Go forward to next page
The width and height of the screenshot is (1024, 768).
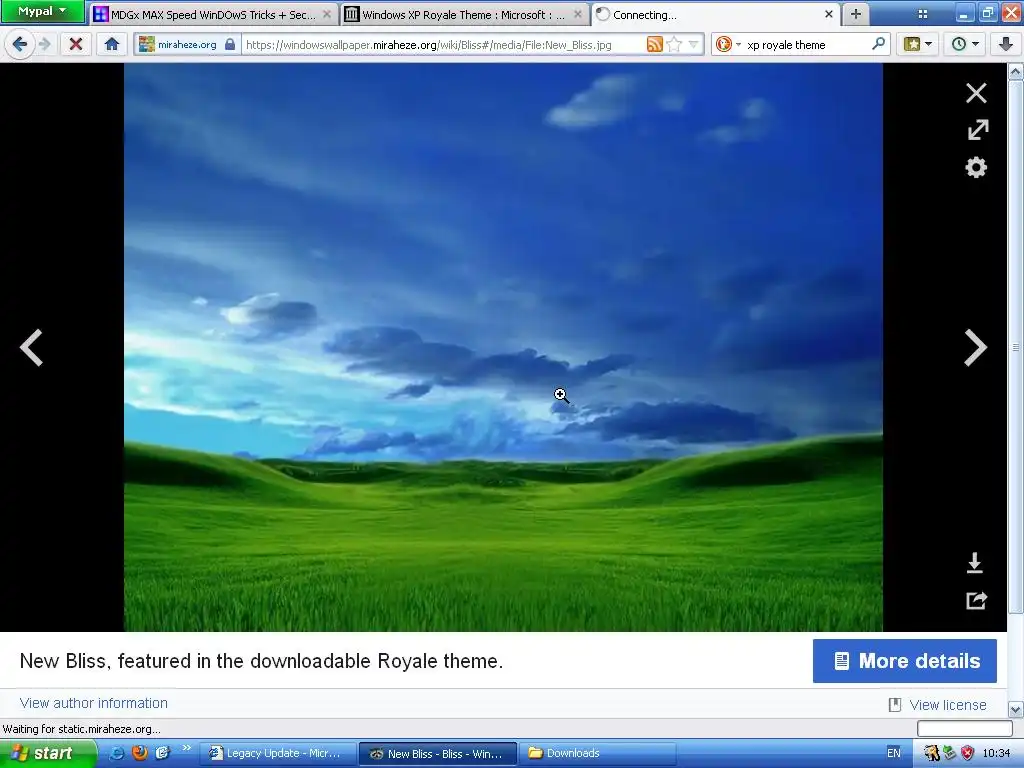click(44, 44)
